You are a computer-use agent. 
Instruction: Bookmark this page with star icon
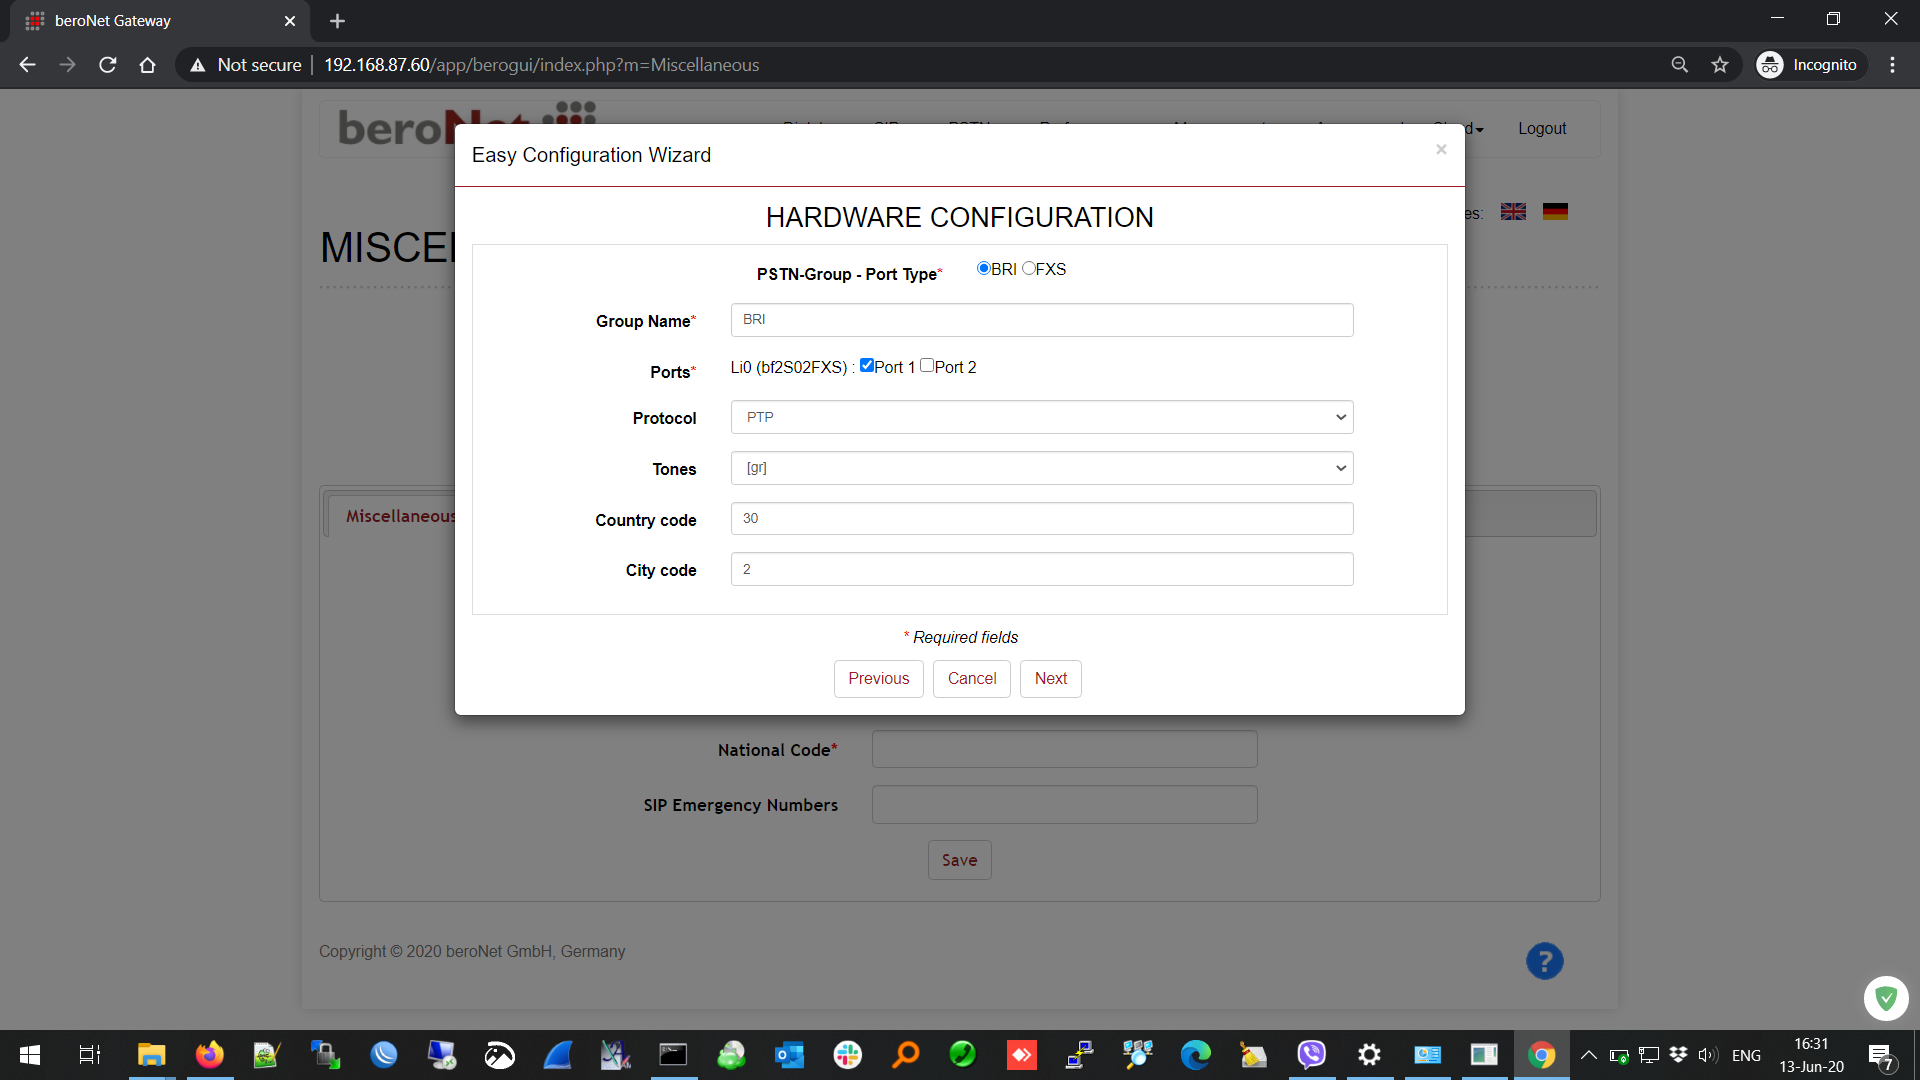[1720, 65]
